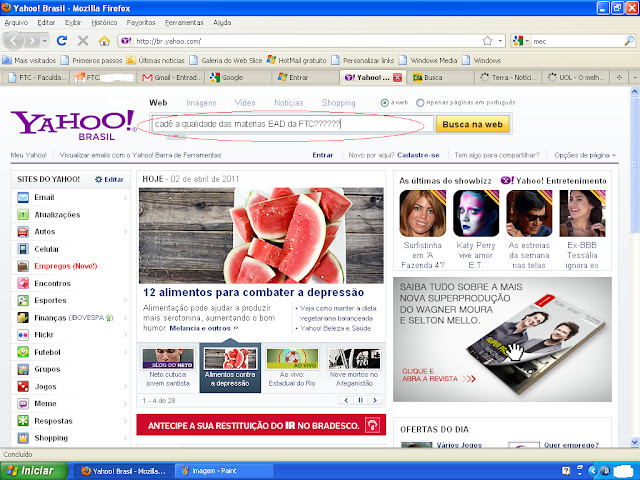Switch to the Google tab
This screenshot has width=640, height=480.
click(238, 77)
